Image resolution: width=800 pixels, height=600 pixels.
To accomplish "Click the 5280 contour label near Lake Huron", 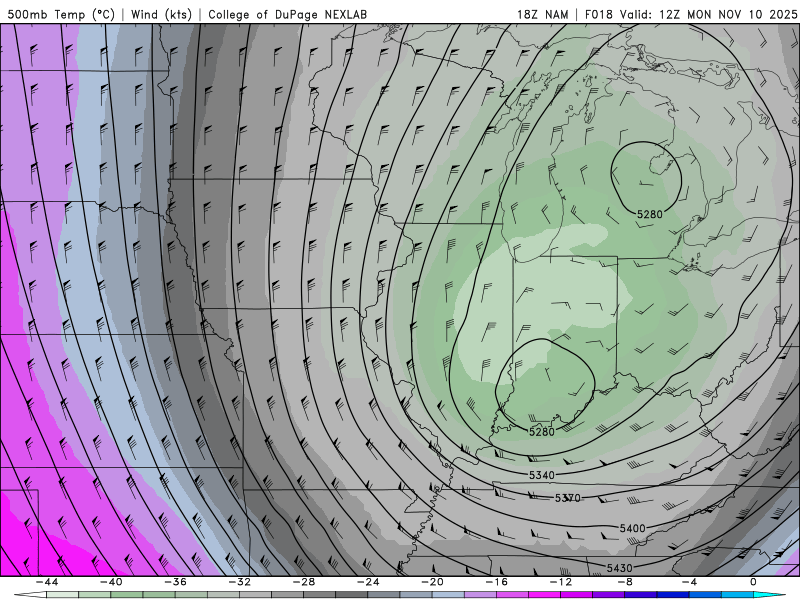I will [649, 214].
